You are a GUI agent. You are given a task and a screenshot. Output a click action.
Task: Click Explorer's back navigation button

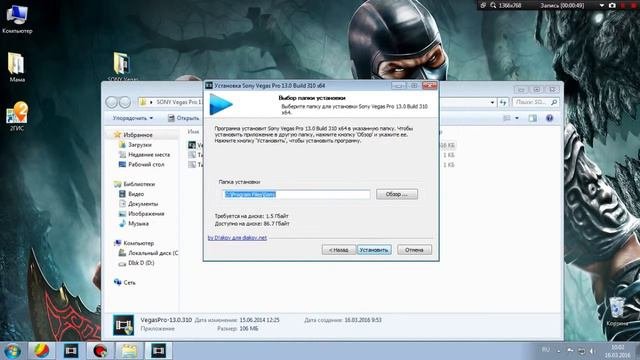(x=111, y=102)
